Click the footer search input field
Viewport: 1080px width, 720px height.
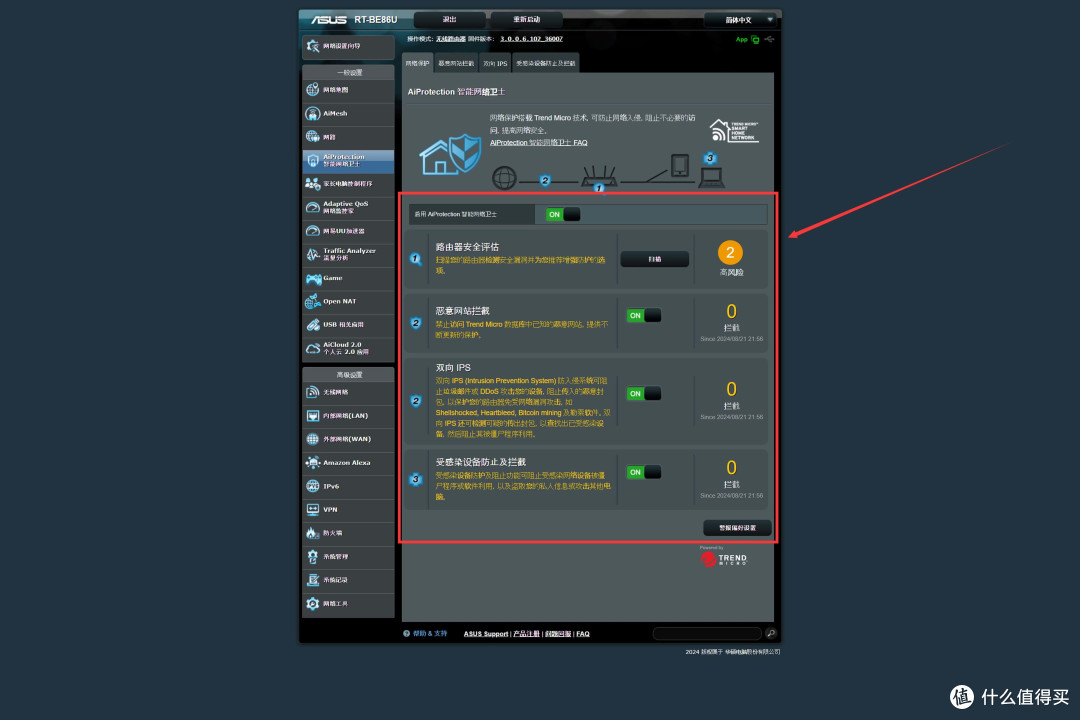click(707, 633)
